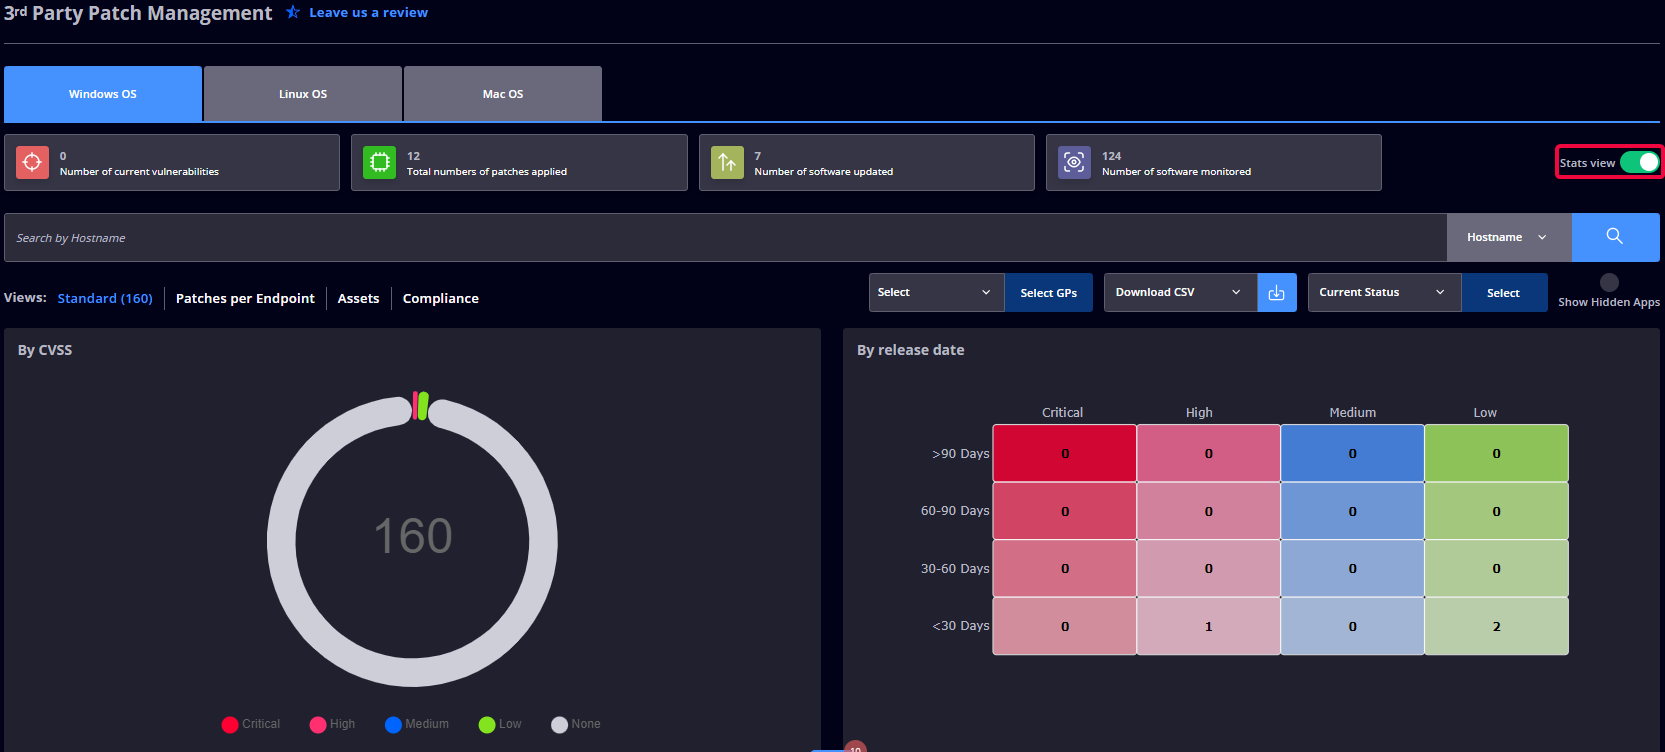The image size is (1665, 752).
Task: Toggle the Medium legend item in CVSS chart
Action: (417, 724)
